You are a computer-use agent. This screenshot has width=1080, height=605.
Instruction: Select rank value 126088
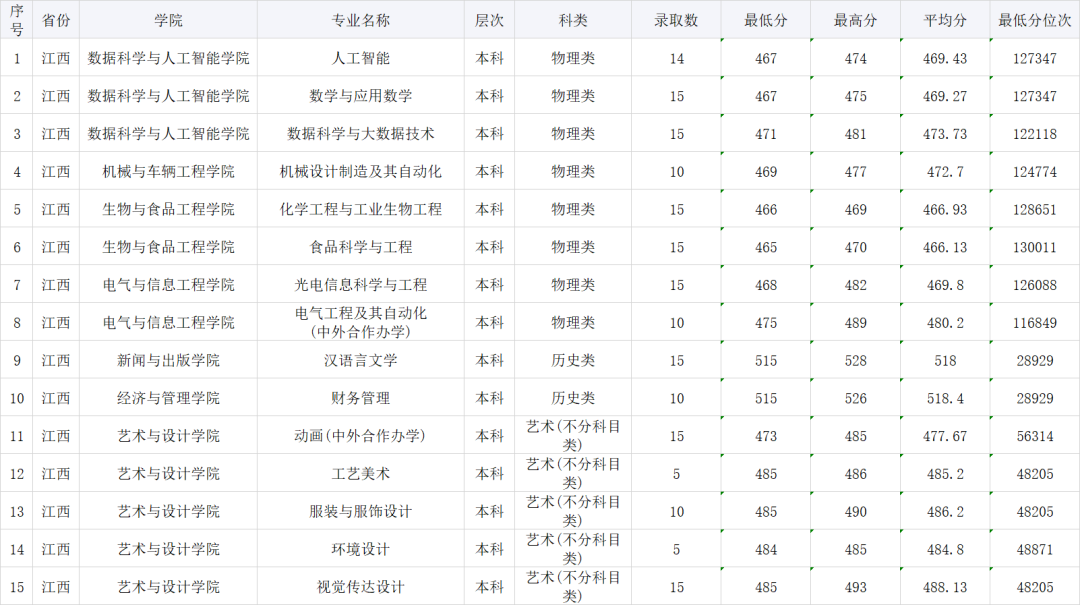coord(1035,285)
